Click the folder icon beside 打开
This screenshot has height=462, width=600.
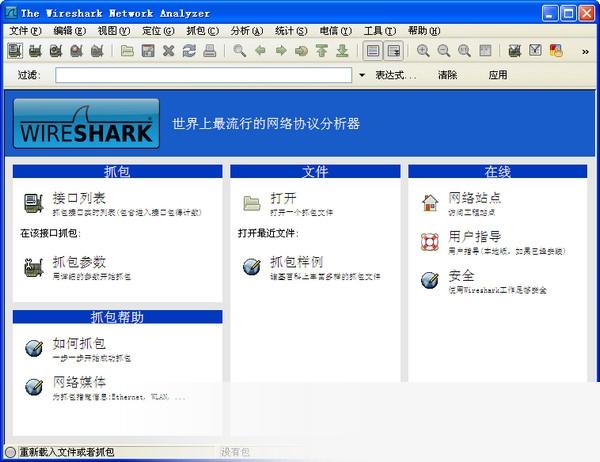tap(252, 203)
